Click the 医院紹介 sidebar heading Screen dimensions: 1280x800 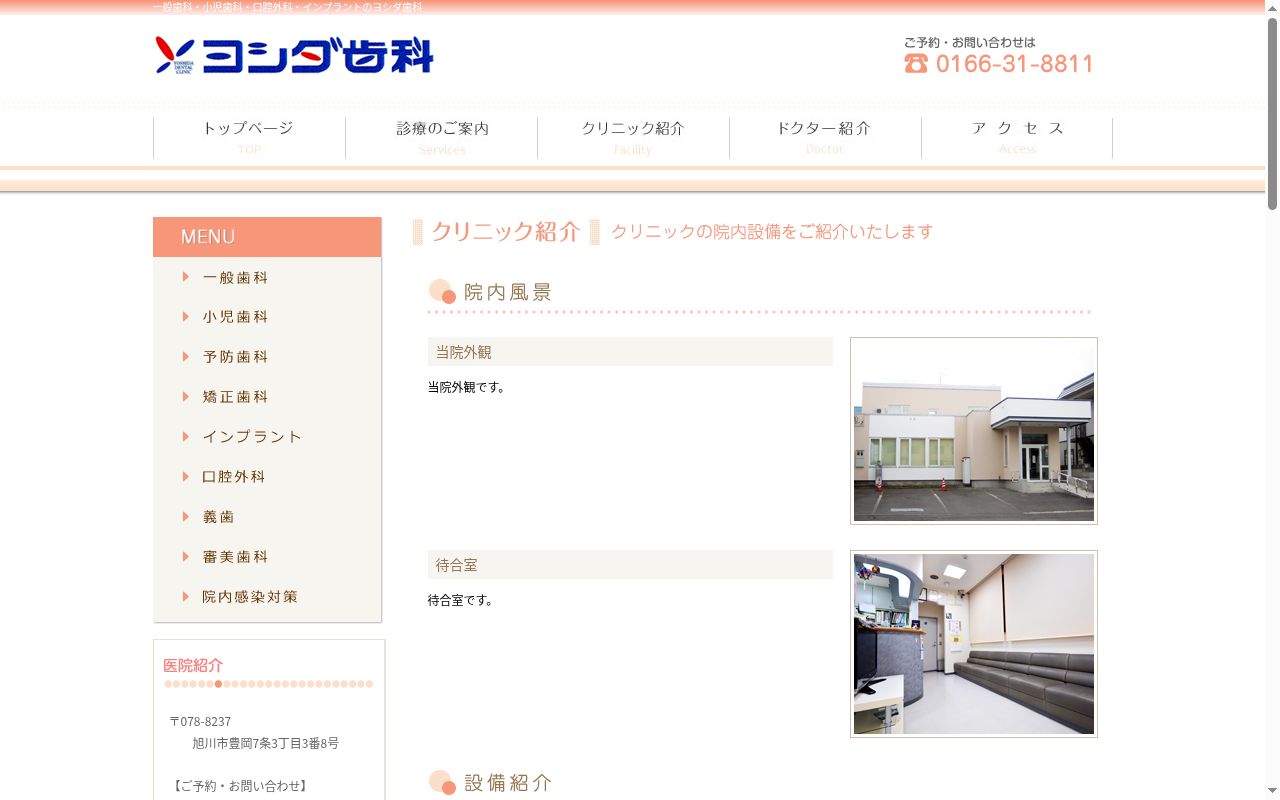pyautogui.click(x=193, y=666)
